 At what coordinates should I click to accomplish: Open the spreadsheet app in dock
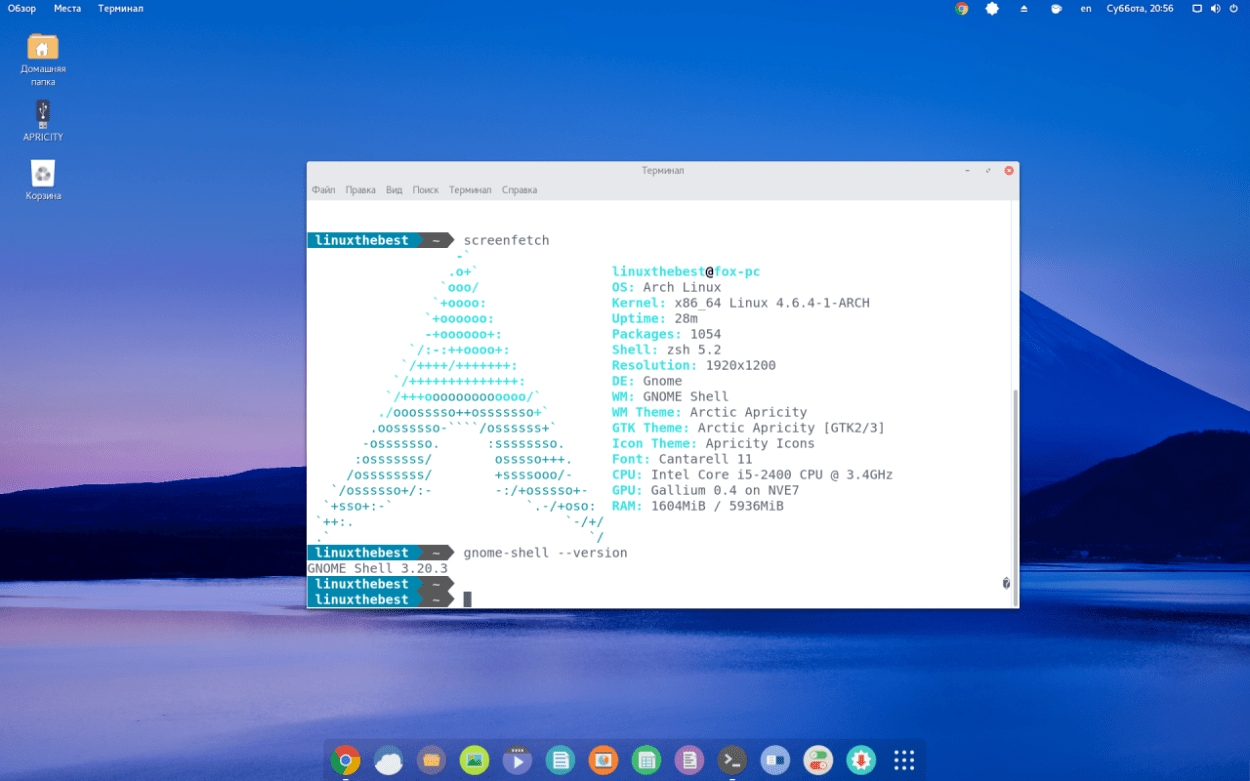[x=646, y=761]
